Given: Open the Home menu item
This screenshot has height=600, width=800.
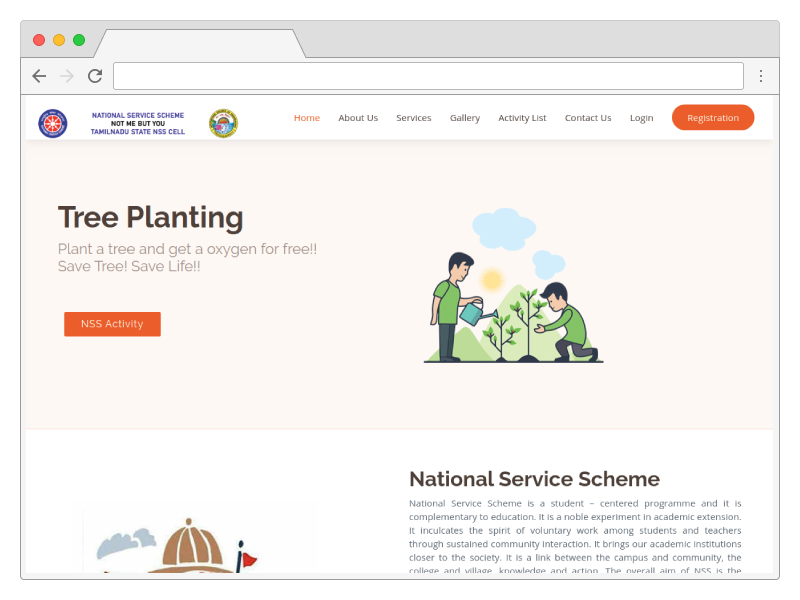Looking at the screenshot, I should pos(307,118).
